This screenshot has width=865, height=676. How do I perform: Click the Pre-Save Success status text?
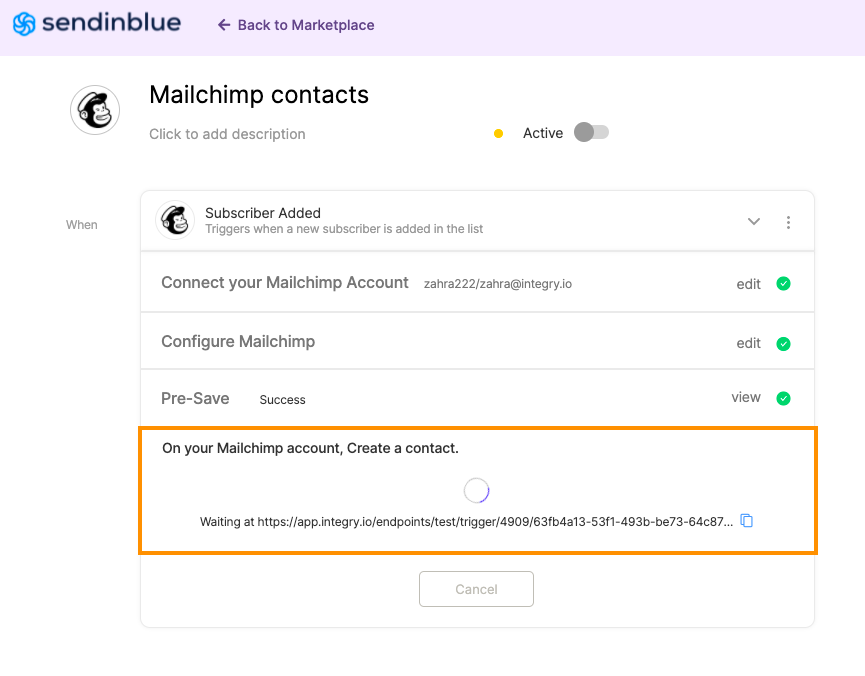tap(282, 400)
